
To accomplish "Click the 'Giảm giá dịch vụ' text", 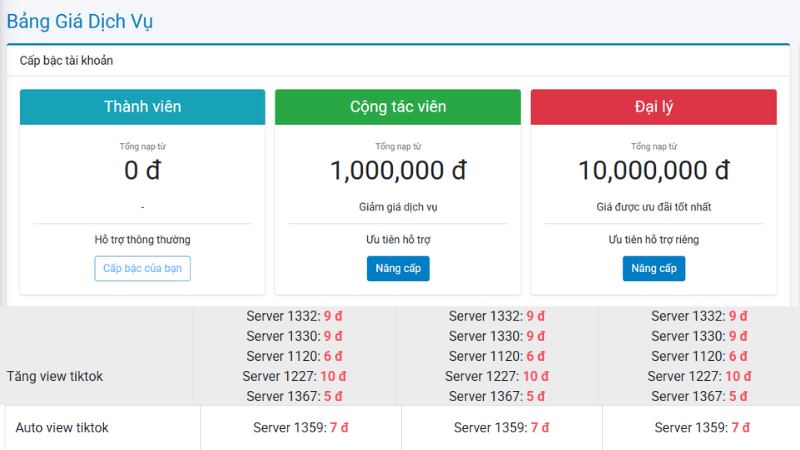I will [x=398, y=207].
